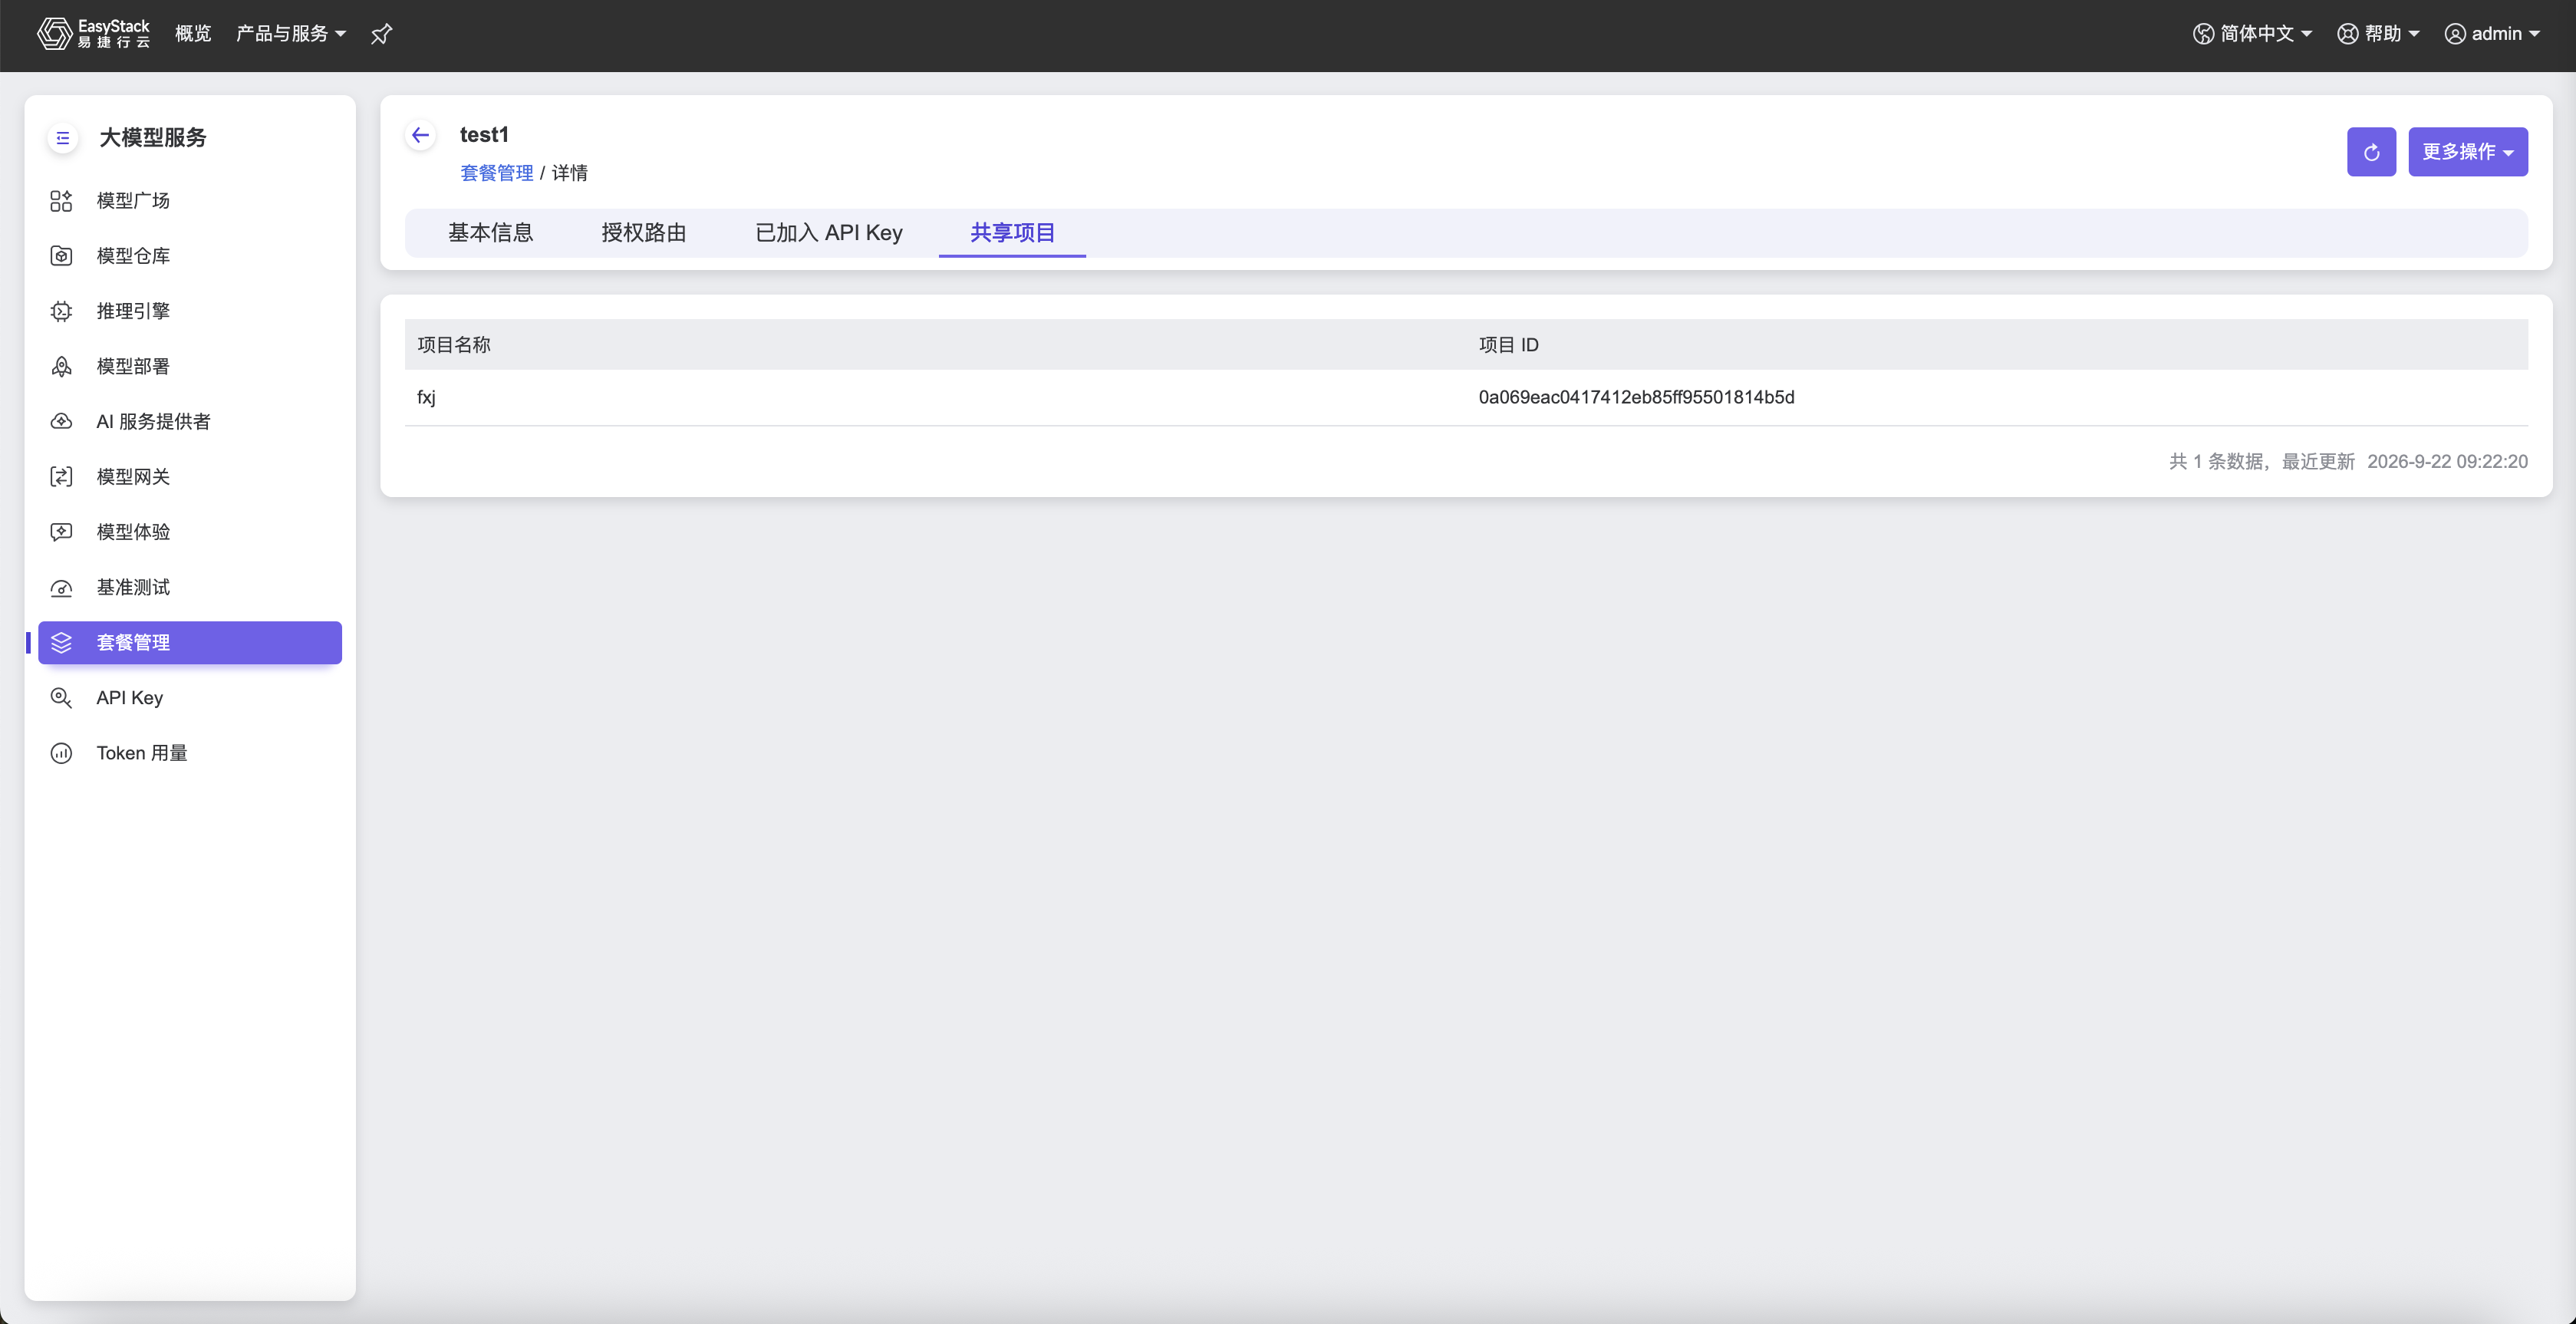Open the API Key sidebar entry
This screenshot has height=1324, width=2576.
tap(189, 698)
